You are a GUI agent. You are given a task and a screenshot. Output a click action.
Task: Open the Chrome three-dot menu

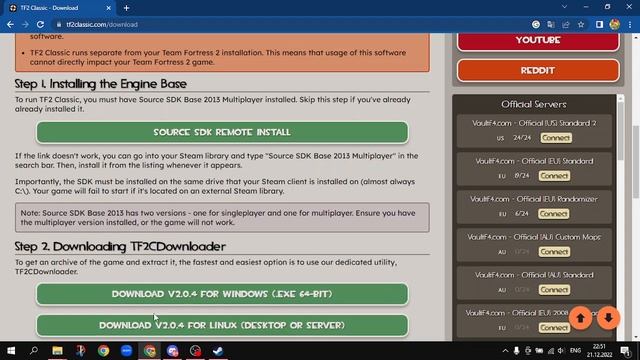(x=630, y=24)
